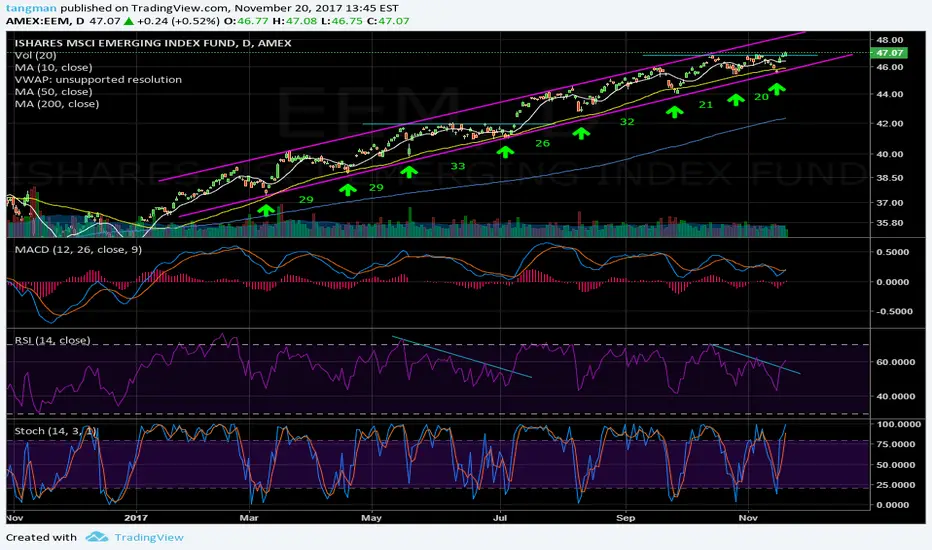Image resolution: width=932 pixels, height=550 pixels.
Task: Click the 46.00 price axis label
Action: point(889,67)
